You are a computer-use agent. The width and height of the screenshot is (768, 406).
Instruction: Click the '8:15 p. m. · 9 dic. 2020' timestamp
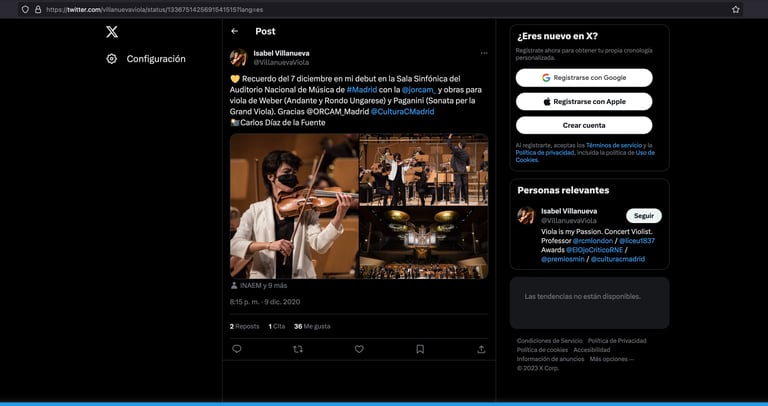coord(265,302)
